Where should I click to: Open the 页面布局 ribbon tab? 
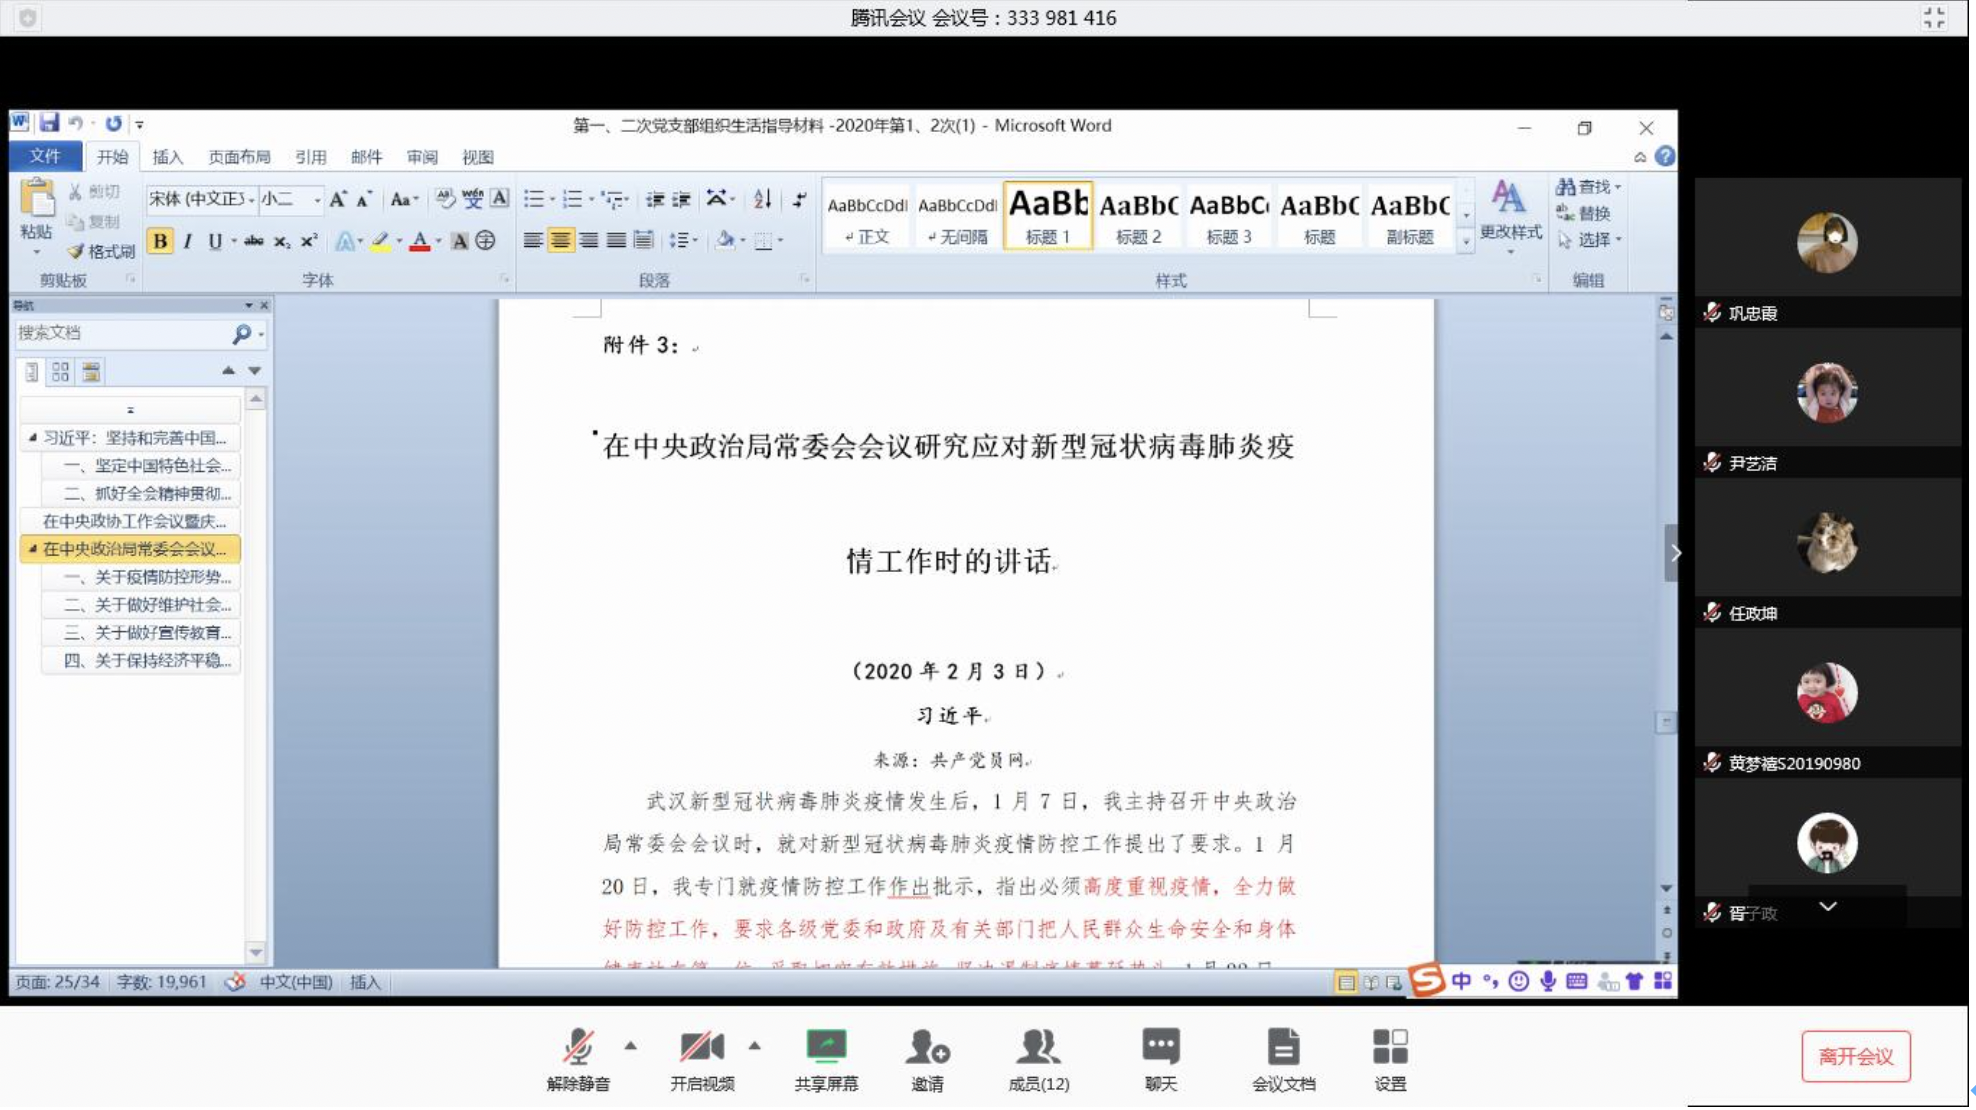coord(240,158)
